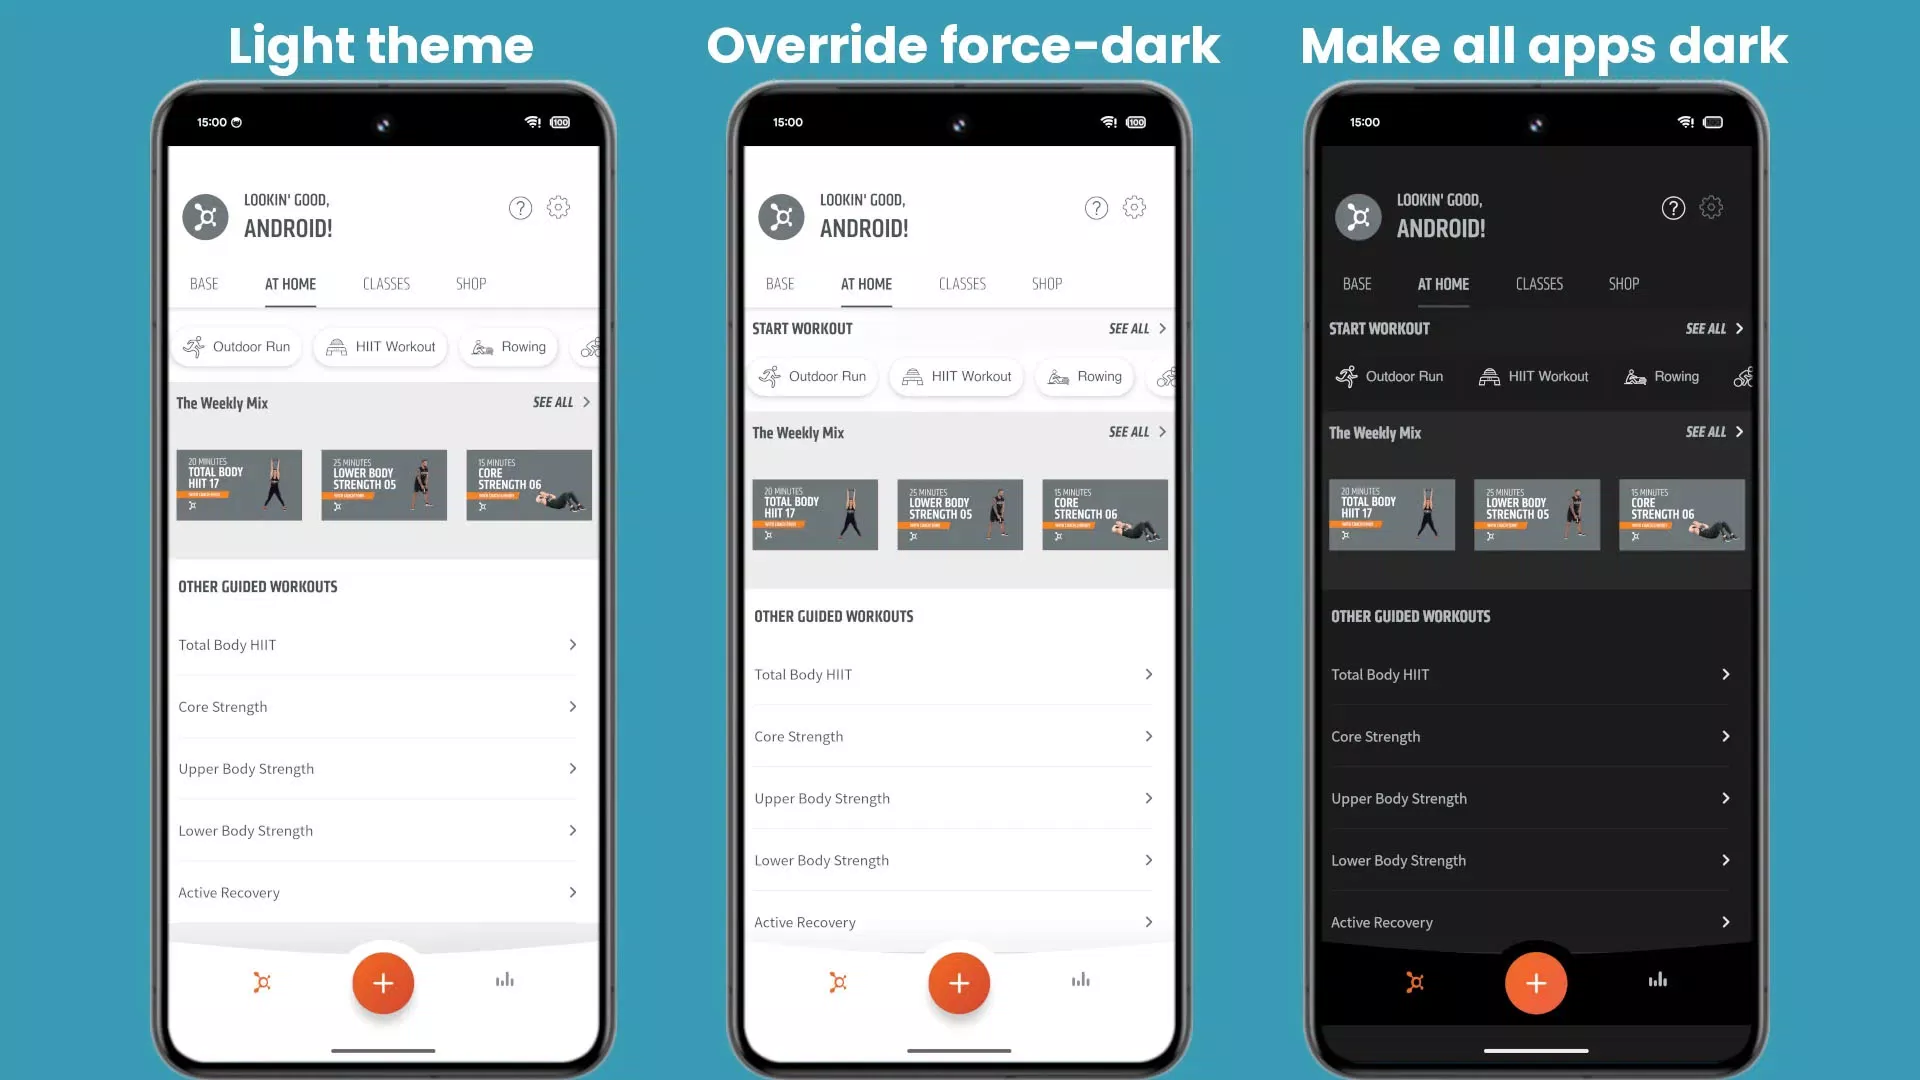Toggle force-dark override on second phone
Image resolution: width=1920 pixels, height=1080 pixels.
coord(1134,207)
